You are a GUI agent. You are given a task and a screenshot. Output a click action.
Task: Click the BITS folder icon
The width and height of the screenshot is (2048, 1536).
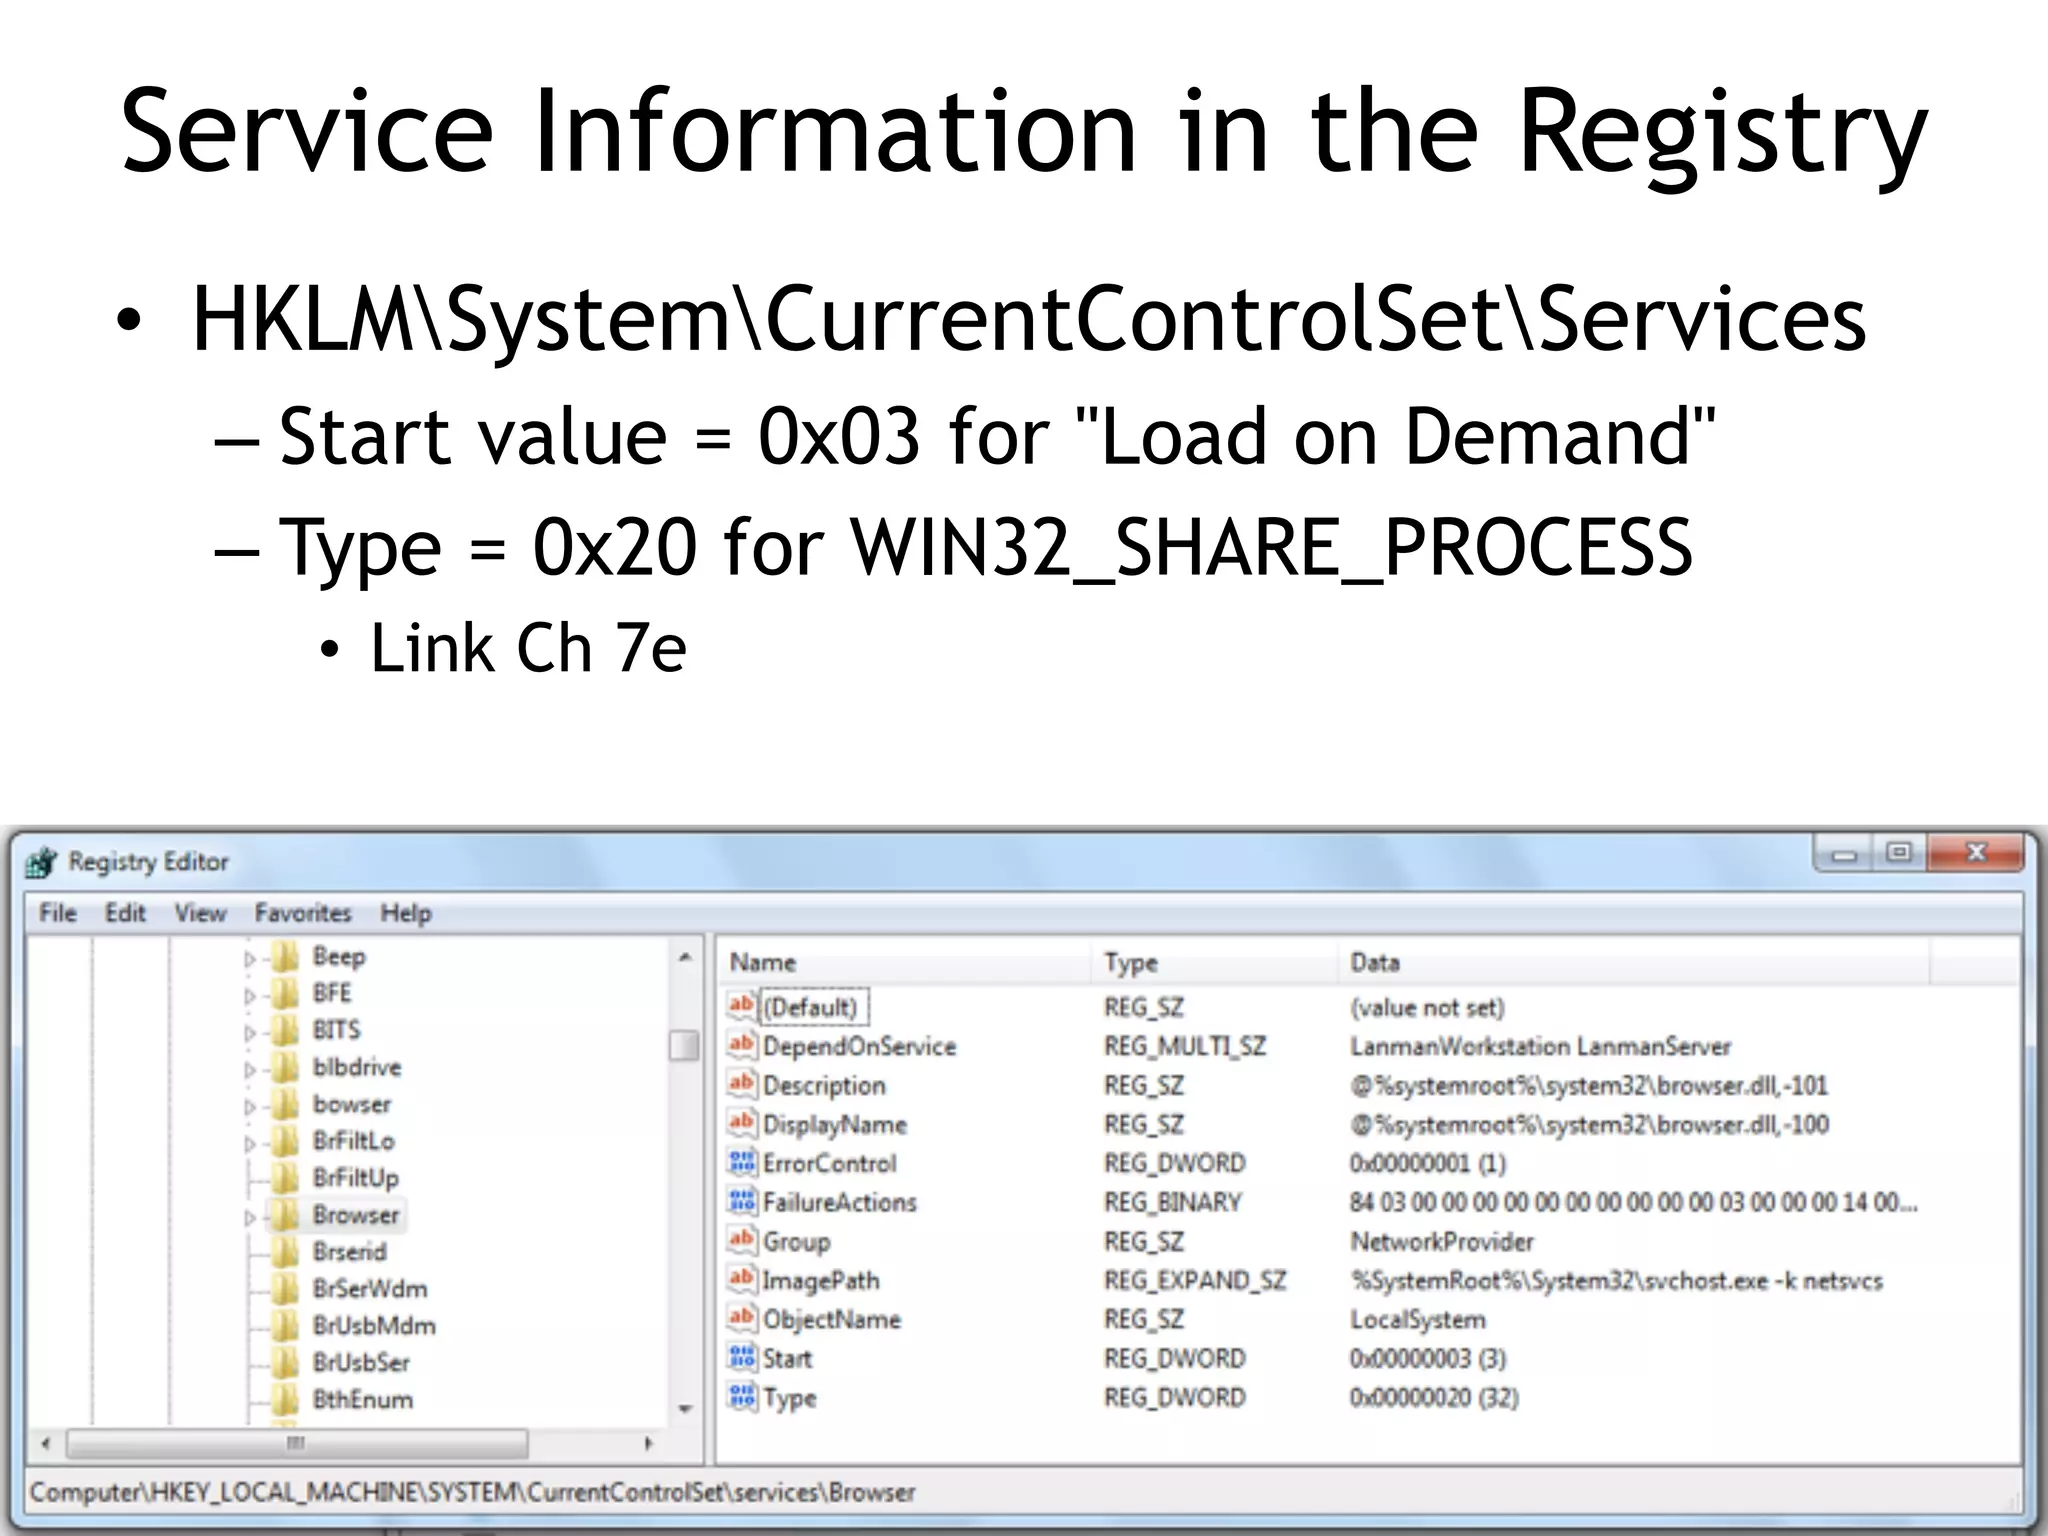(x=286, y=1031)
